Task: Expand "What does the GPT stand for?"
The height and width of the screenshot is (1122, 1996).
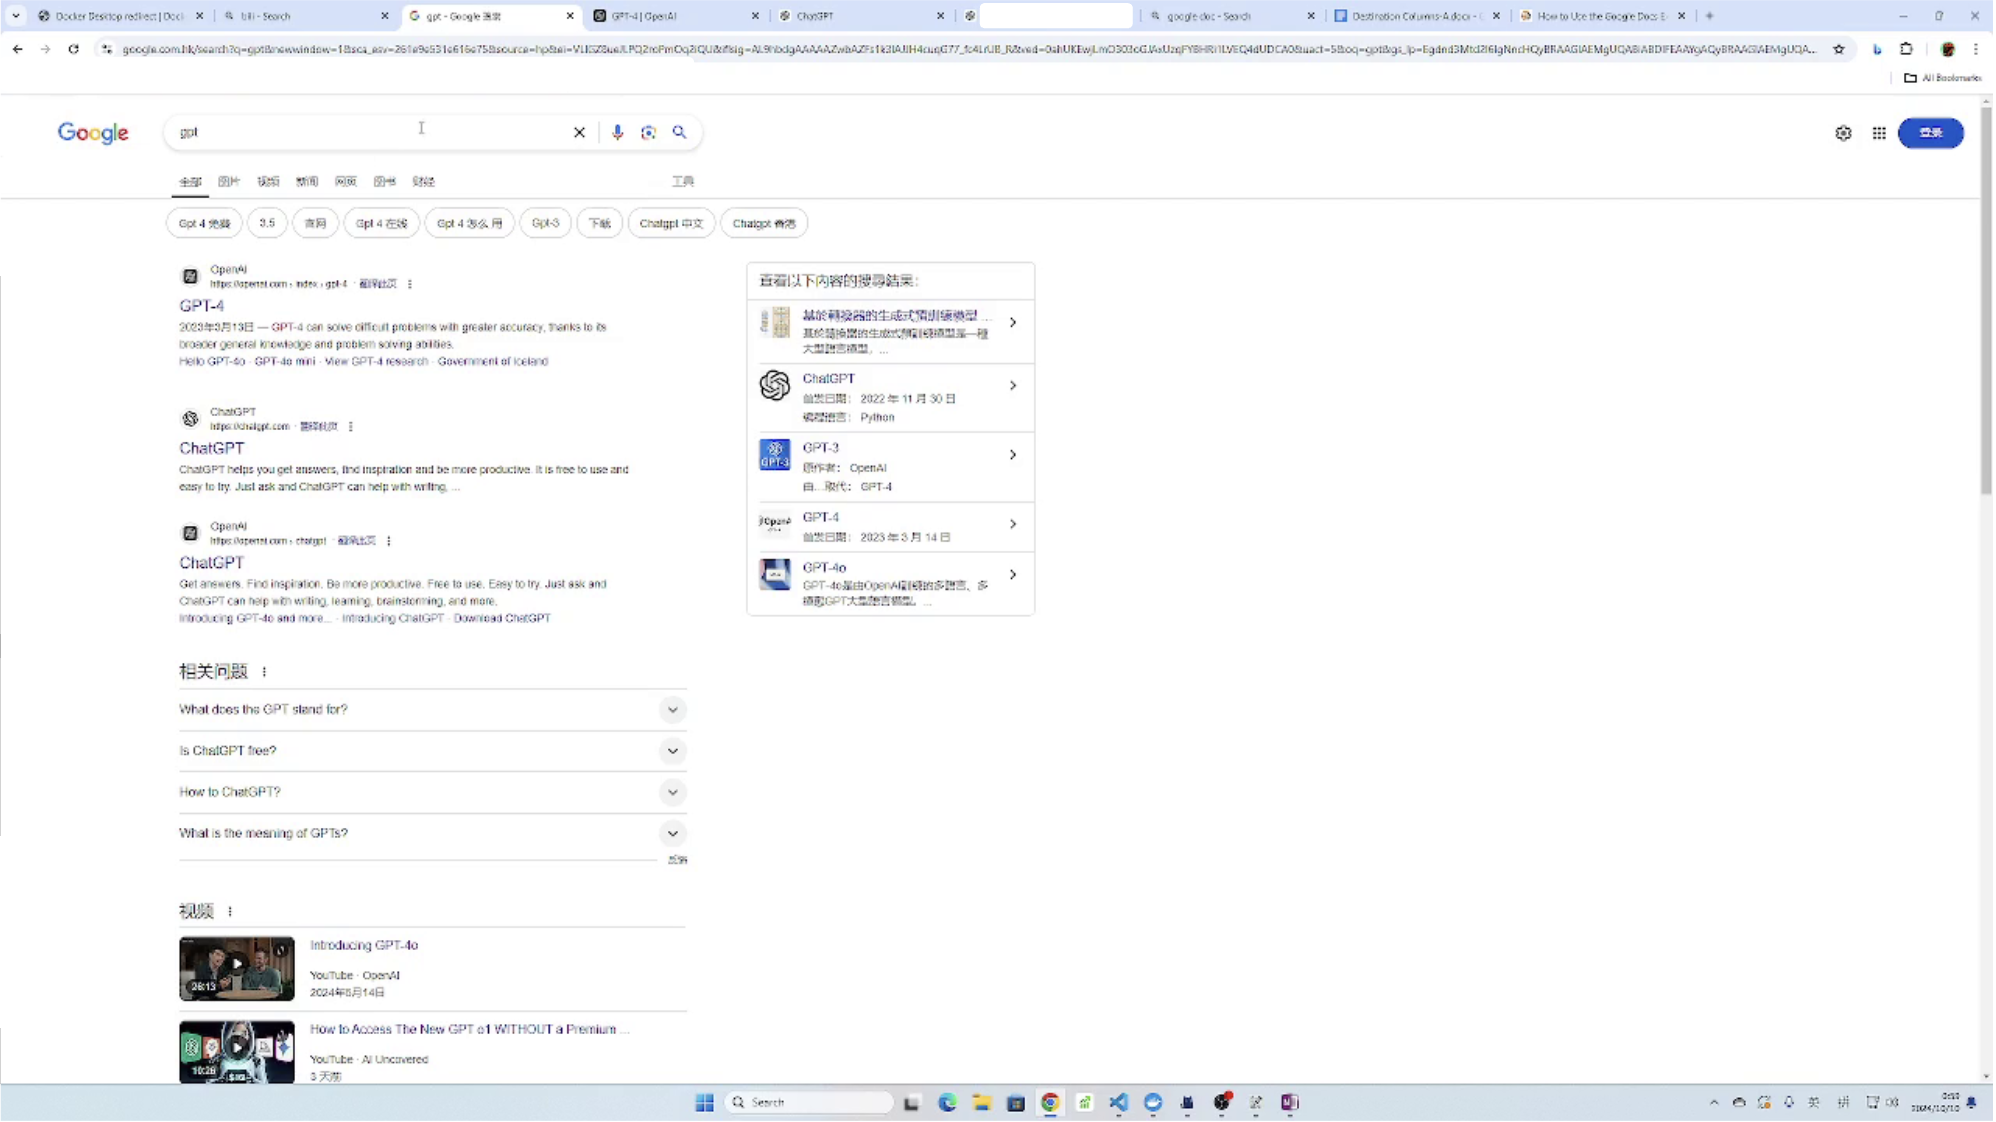Action: point(673,710)
